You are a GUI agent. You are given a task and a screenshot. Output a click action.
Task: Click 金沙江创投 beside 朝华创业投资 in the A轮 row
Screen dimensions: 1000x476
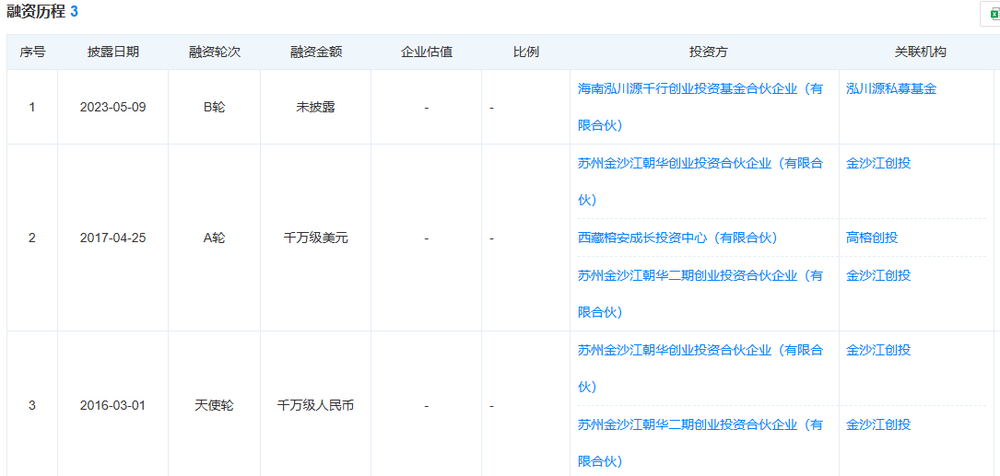pyautogui.click(x=878, y=163)
